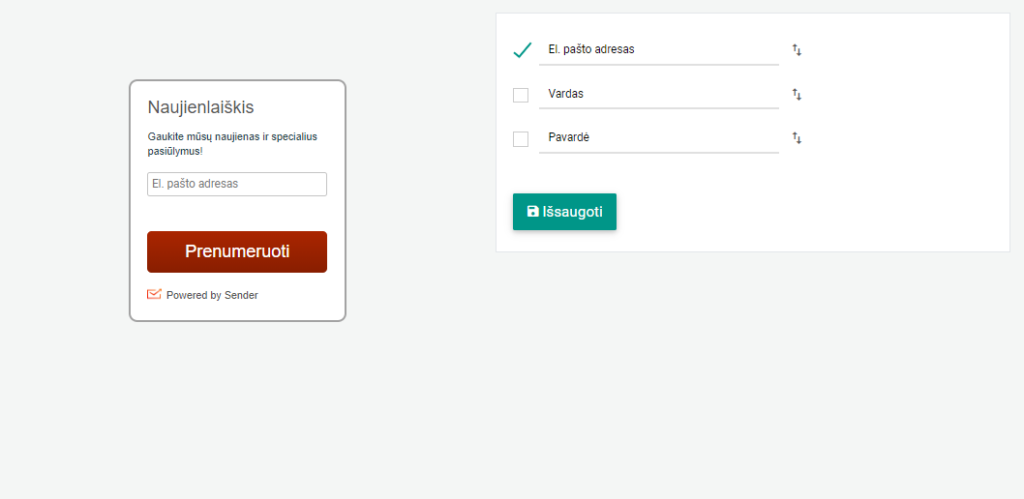Edit the Vardas label field

pyautogui.click(x=659, y=94)
